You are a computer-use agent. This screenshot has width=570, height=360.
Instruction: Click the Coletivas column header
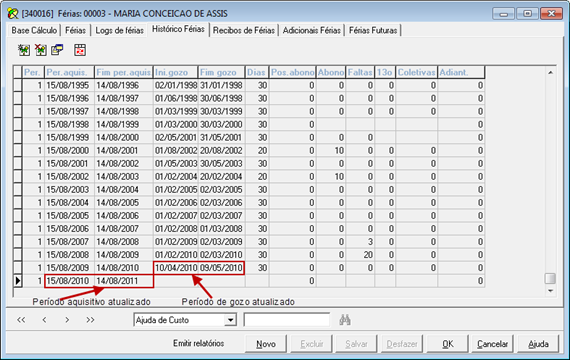[417, 72]
